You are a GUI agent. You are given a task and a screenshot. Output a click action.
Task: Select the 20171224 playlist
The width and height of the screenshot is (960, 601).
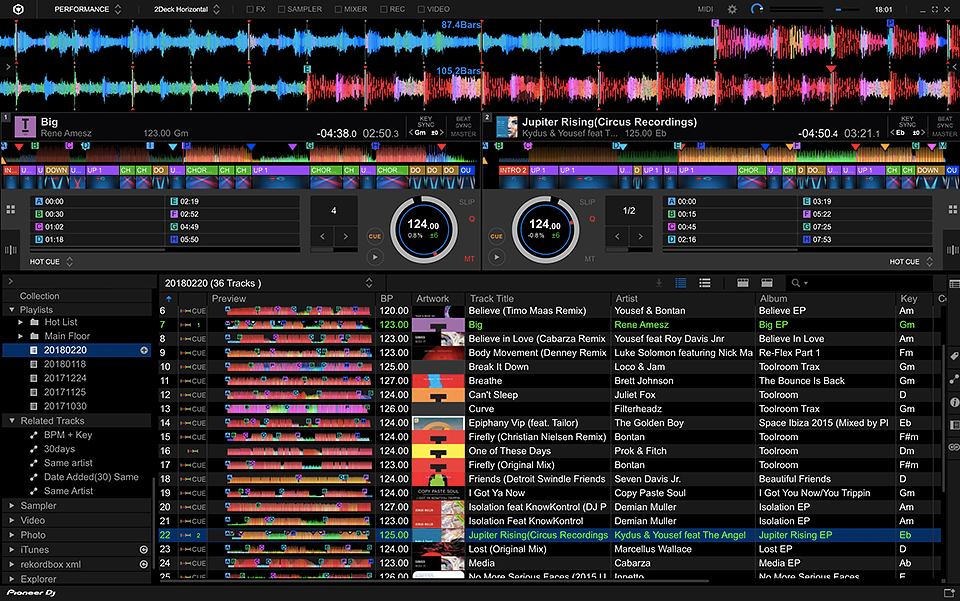(63, 379)
